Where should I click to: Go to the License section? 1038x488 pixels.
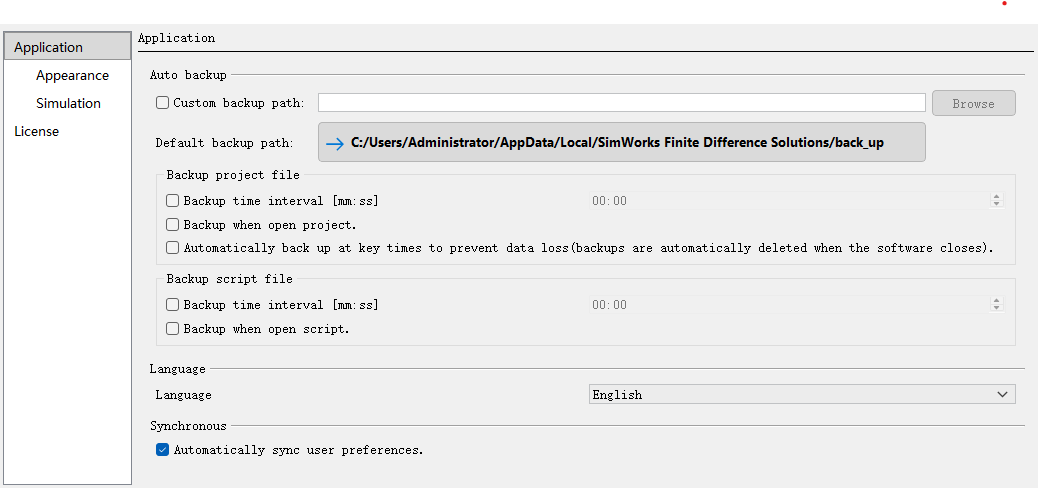point(36,131)
